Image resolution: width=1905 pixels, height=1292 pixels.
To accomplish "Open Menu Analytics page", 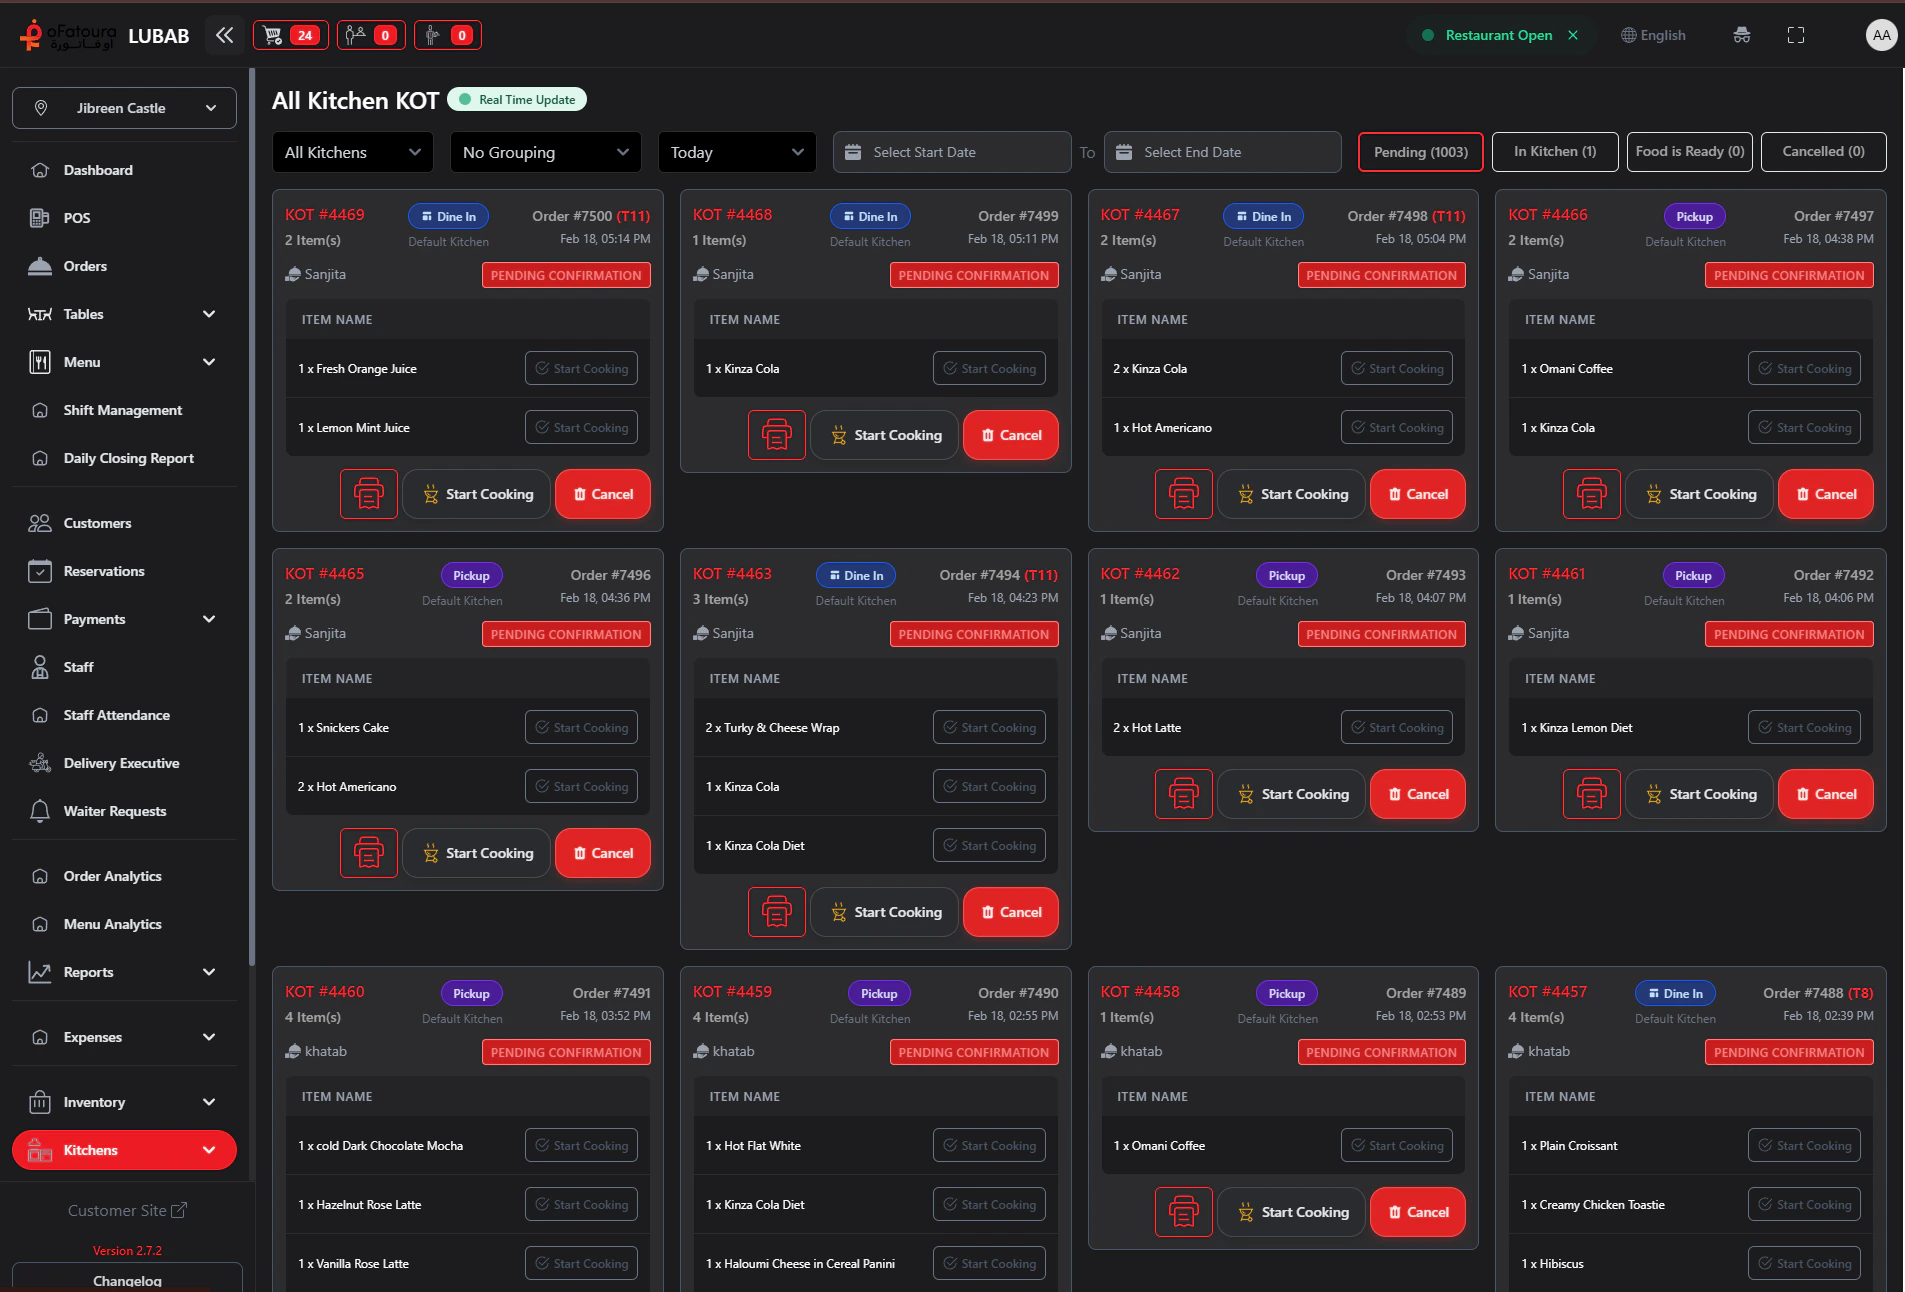I will [x=124, y=924].
